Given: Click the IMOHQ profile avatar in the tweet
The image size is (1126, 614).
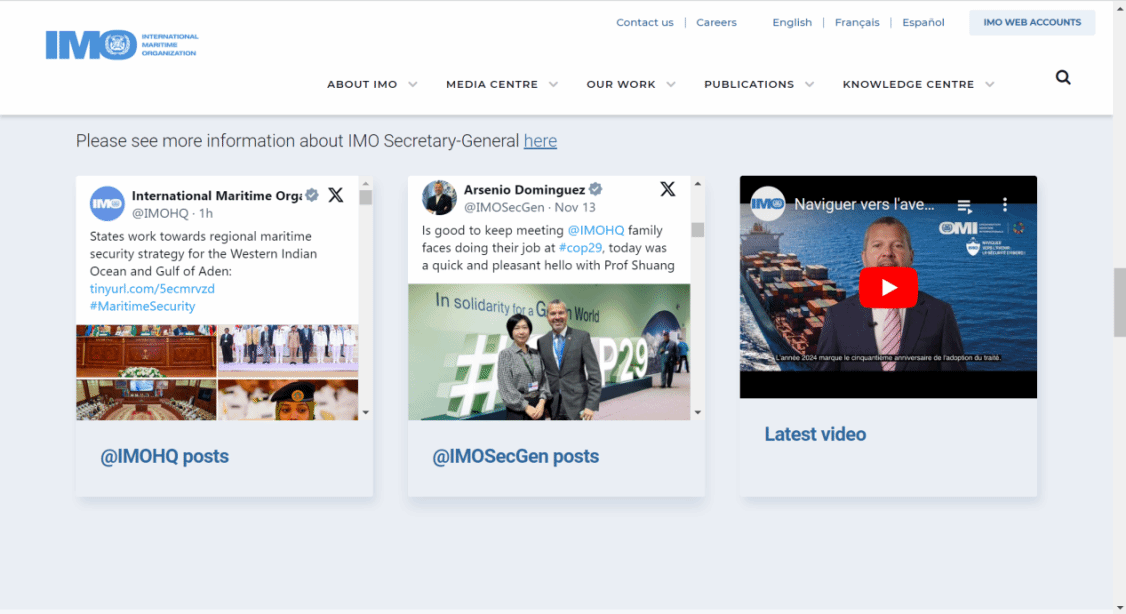Looking at the screenshot, I should (107, 204).
